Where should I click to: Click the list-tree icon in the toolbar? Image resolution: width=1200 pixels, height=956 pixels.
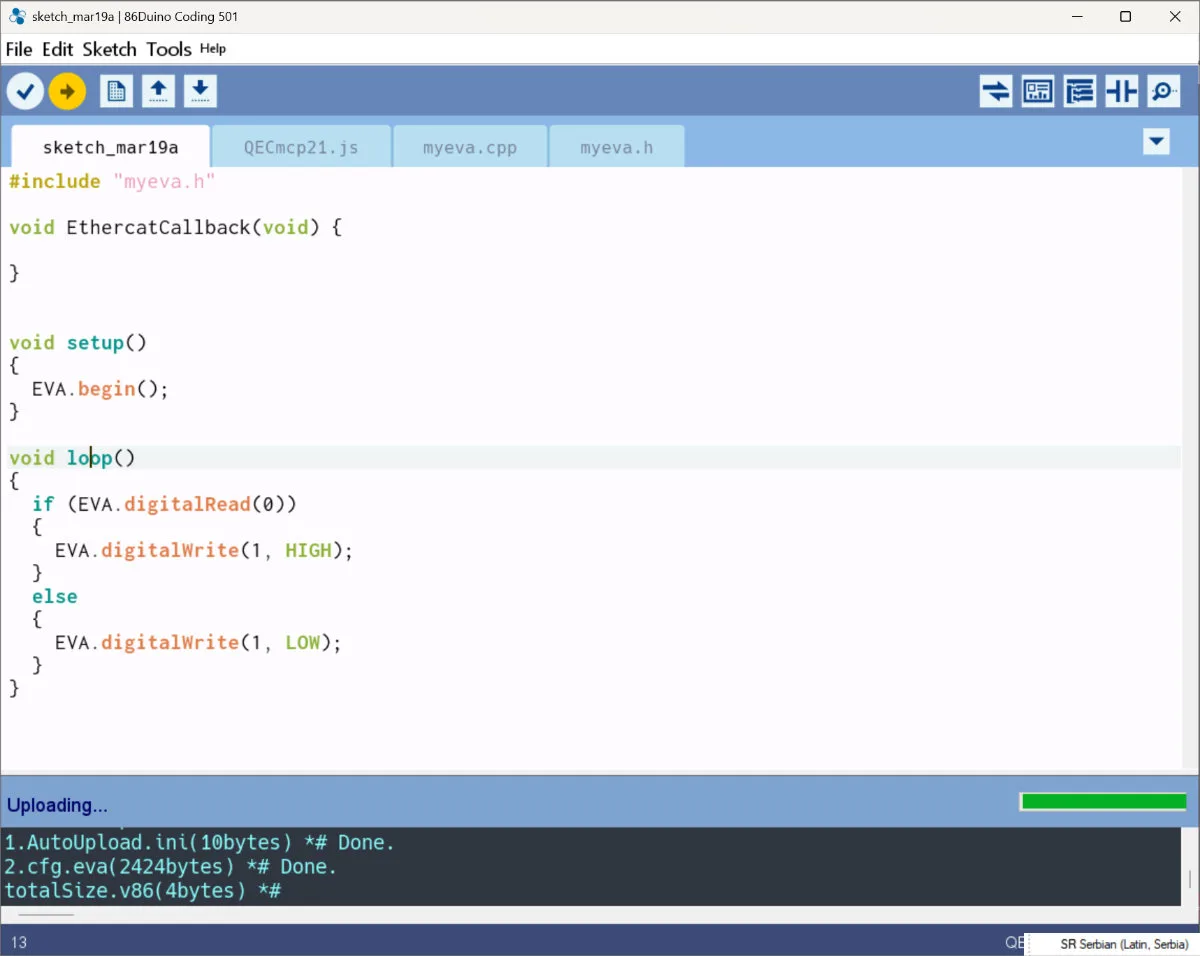(x=1079, y=92)
